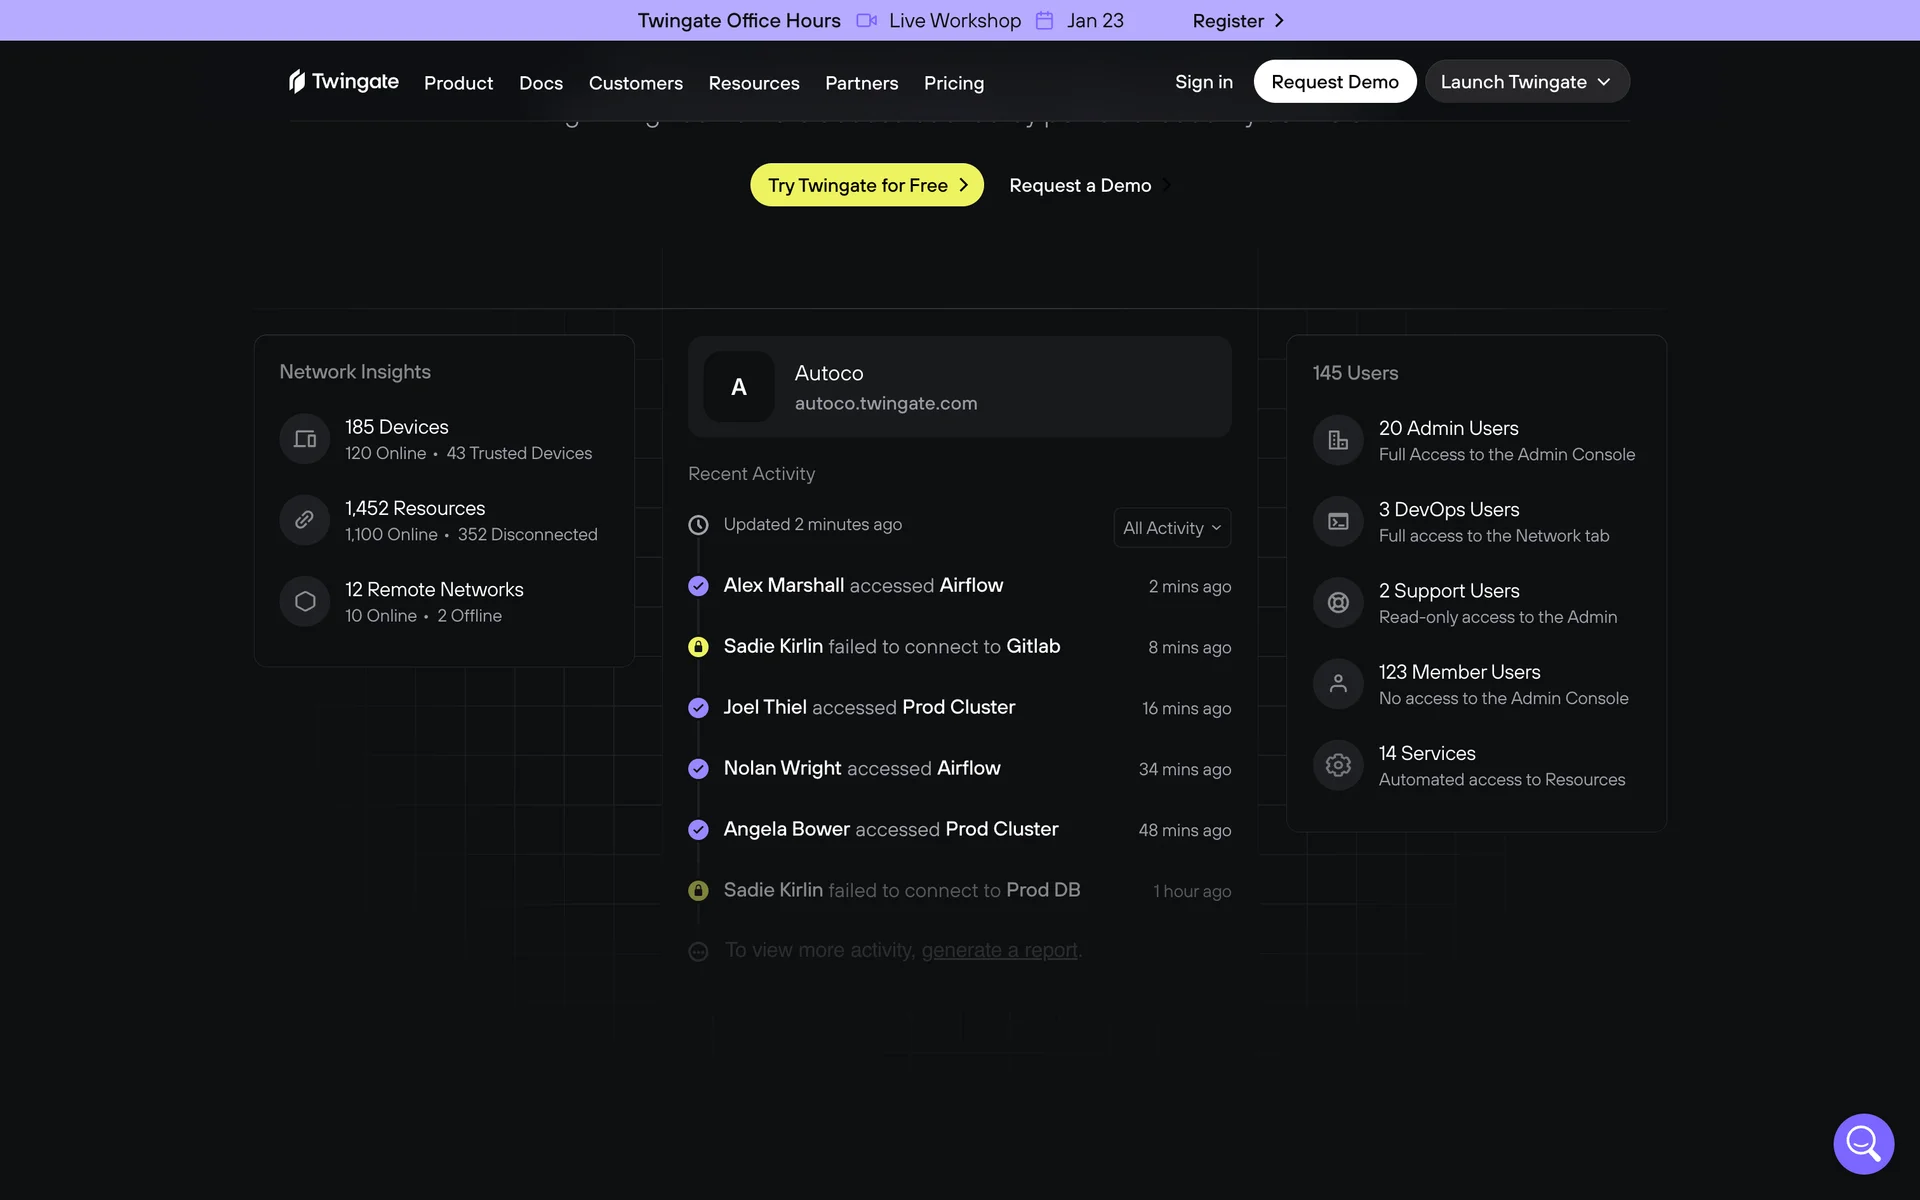Viewport: 1920px width, 1200px height.
Task: Click the Services gear icon
Action: point(1338,765)
